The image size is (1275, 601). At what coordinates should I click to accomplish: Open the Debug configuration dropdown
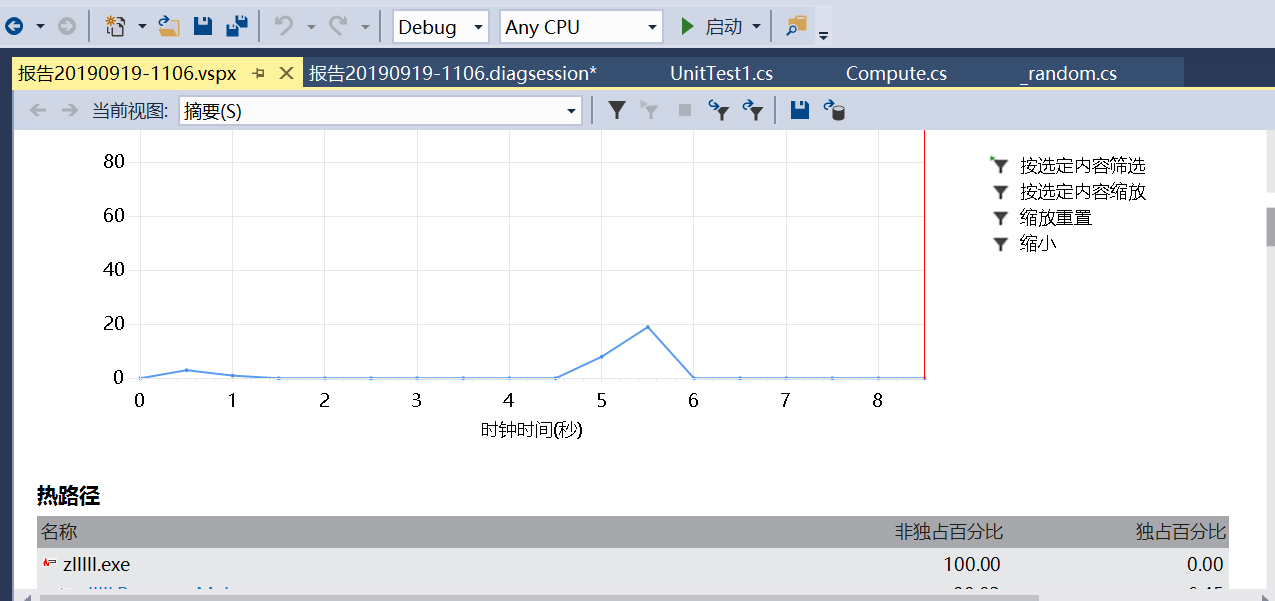click(x=441, y=27)
